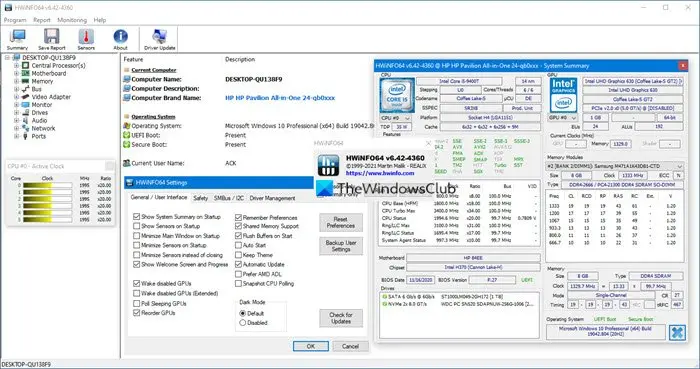Click the Check for Updates button

pos(341,318)
